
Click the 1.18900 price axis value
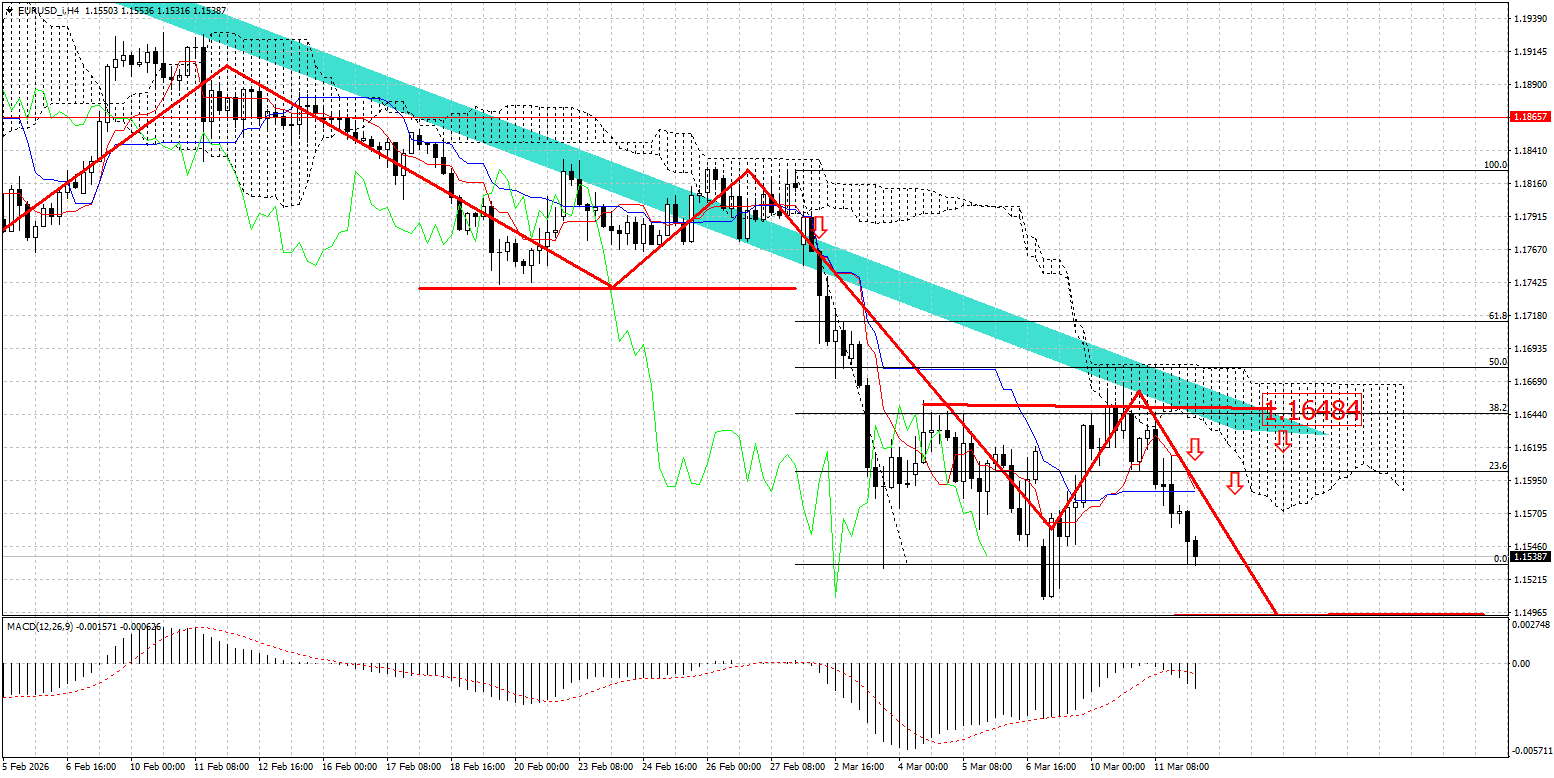[1530, 85]
